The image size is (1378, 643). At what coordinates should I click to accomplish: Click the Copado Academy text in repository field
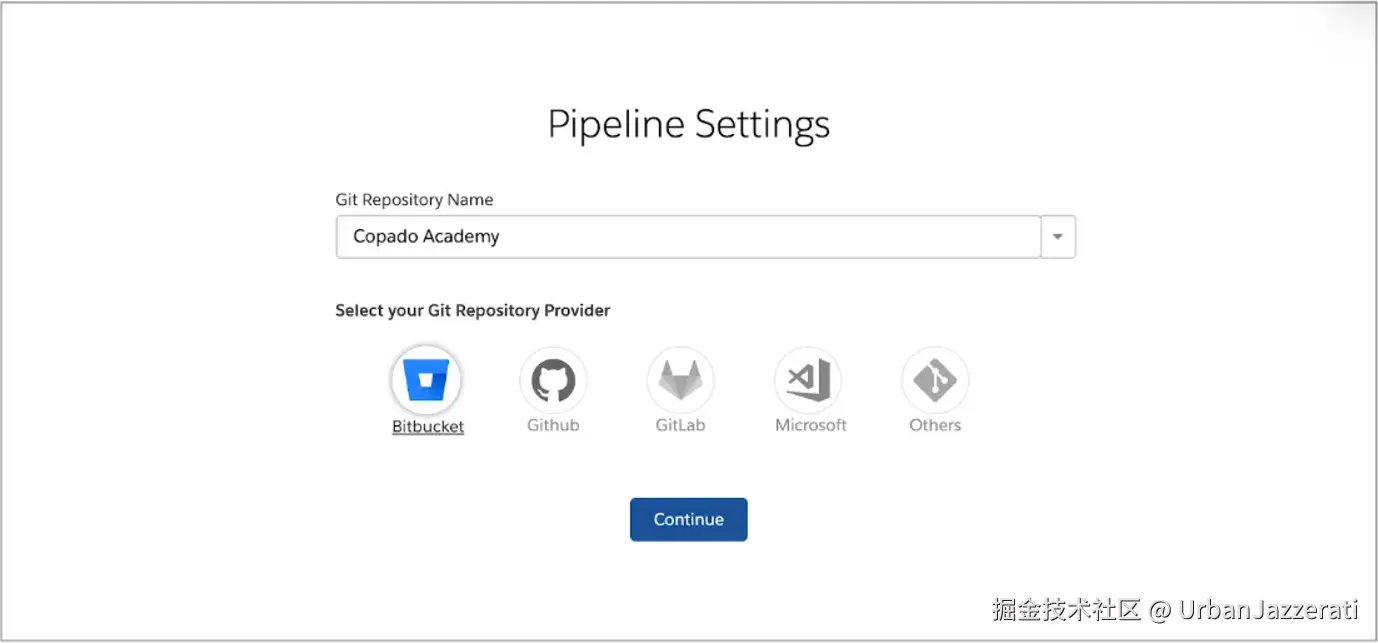tap(426, 237)
